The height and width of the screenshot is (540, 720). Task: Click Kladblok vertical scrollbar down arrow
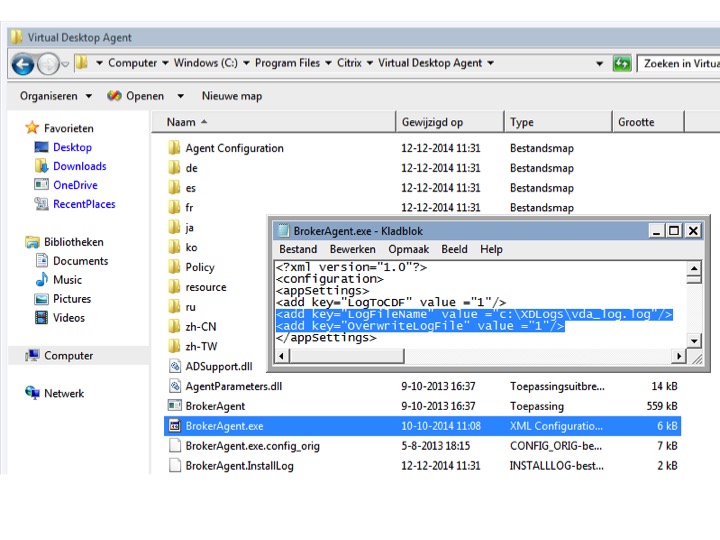click(x=694, y=341)
